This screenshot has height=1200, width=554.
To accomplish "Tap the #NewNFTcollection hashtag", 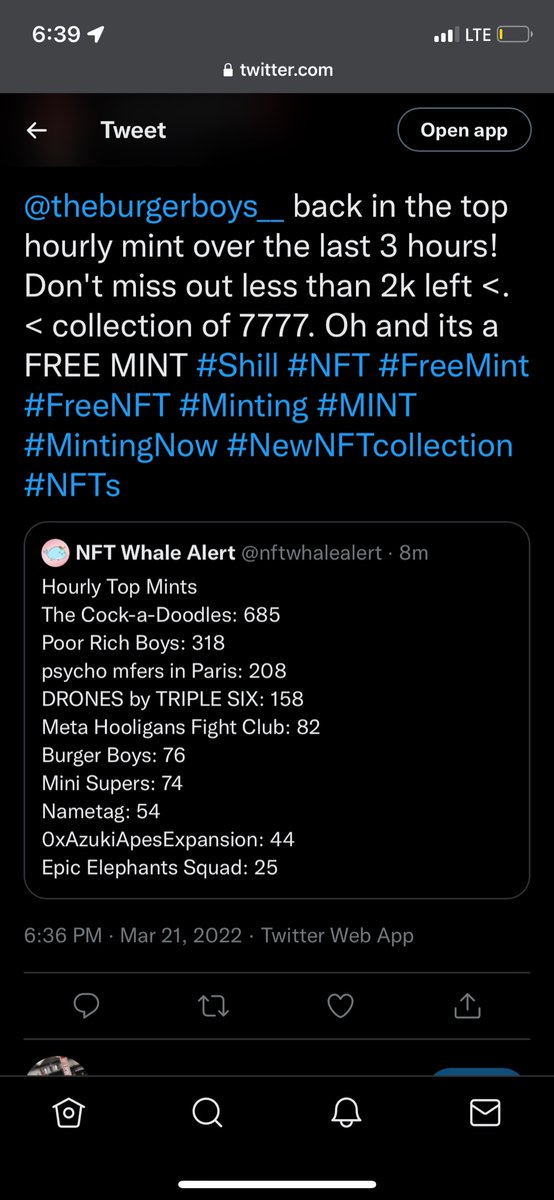I will pos(373,444).
